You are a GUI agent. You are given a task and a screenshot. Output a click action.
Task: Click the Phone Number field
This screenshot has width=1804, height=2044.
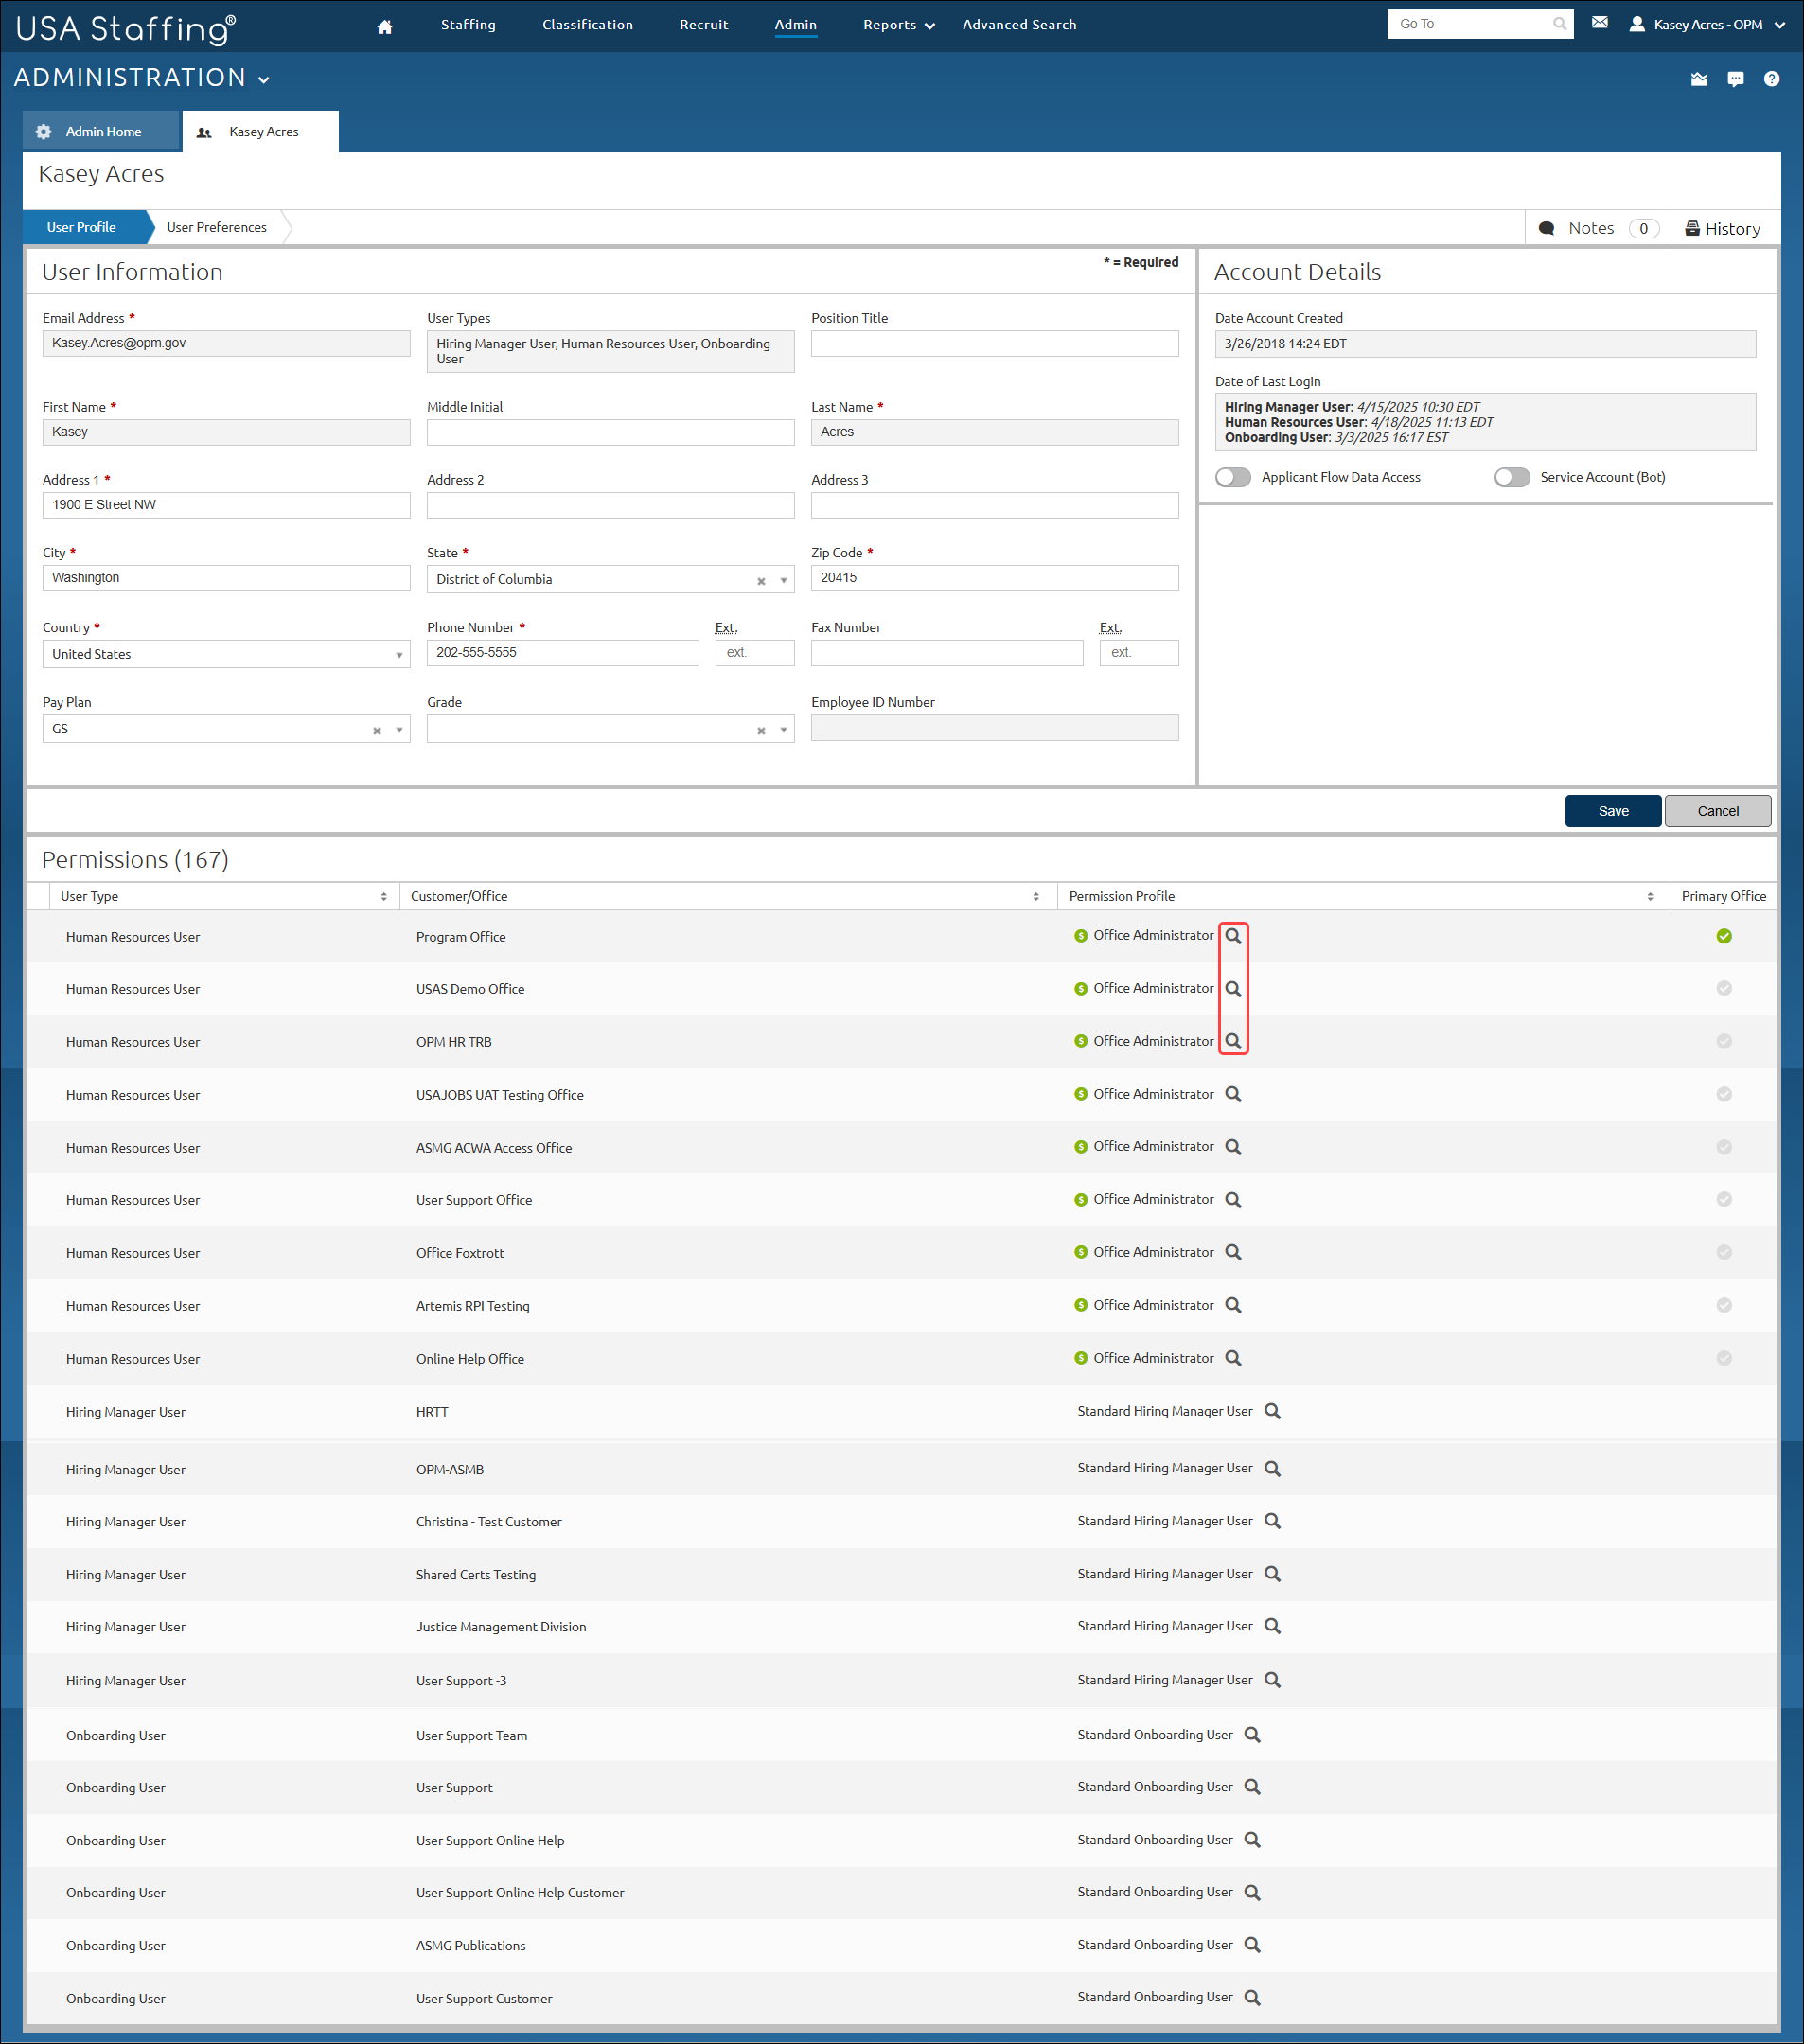pos(563,653)
